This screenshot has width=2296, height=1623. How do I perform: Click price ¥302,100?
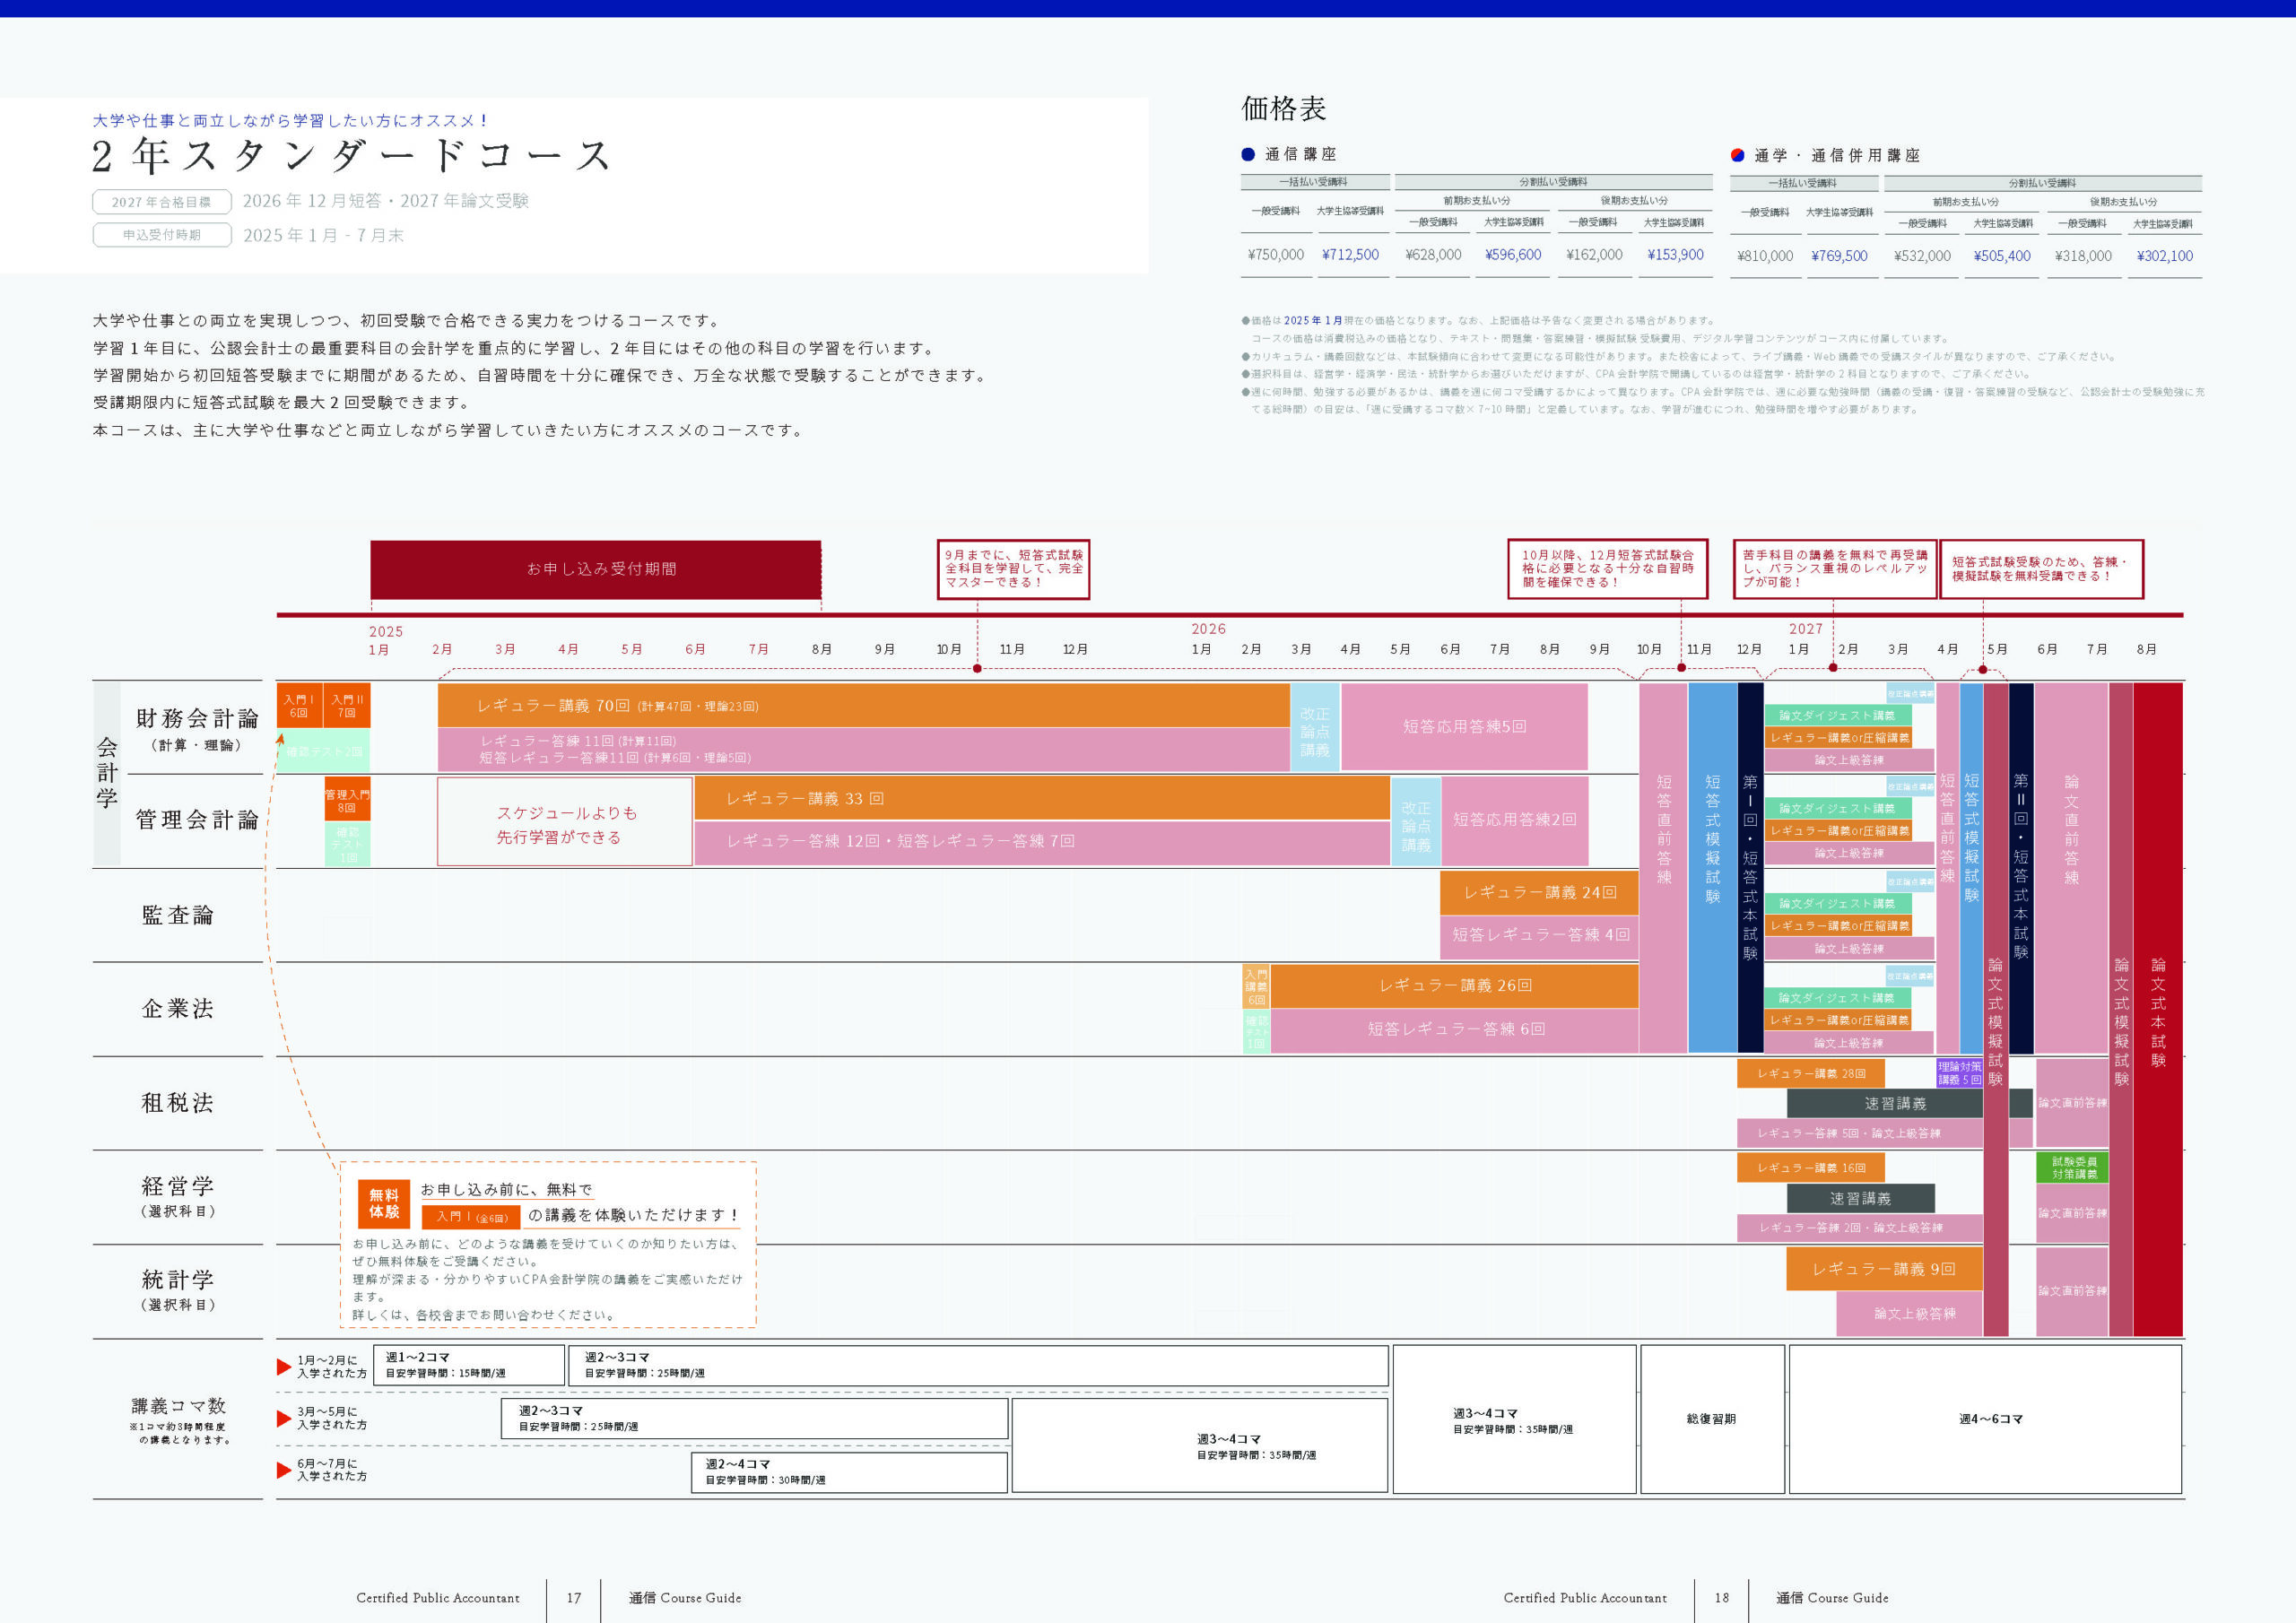click(2164, 256)
